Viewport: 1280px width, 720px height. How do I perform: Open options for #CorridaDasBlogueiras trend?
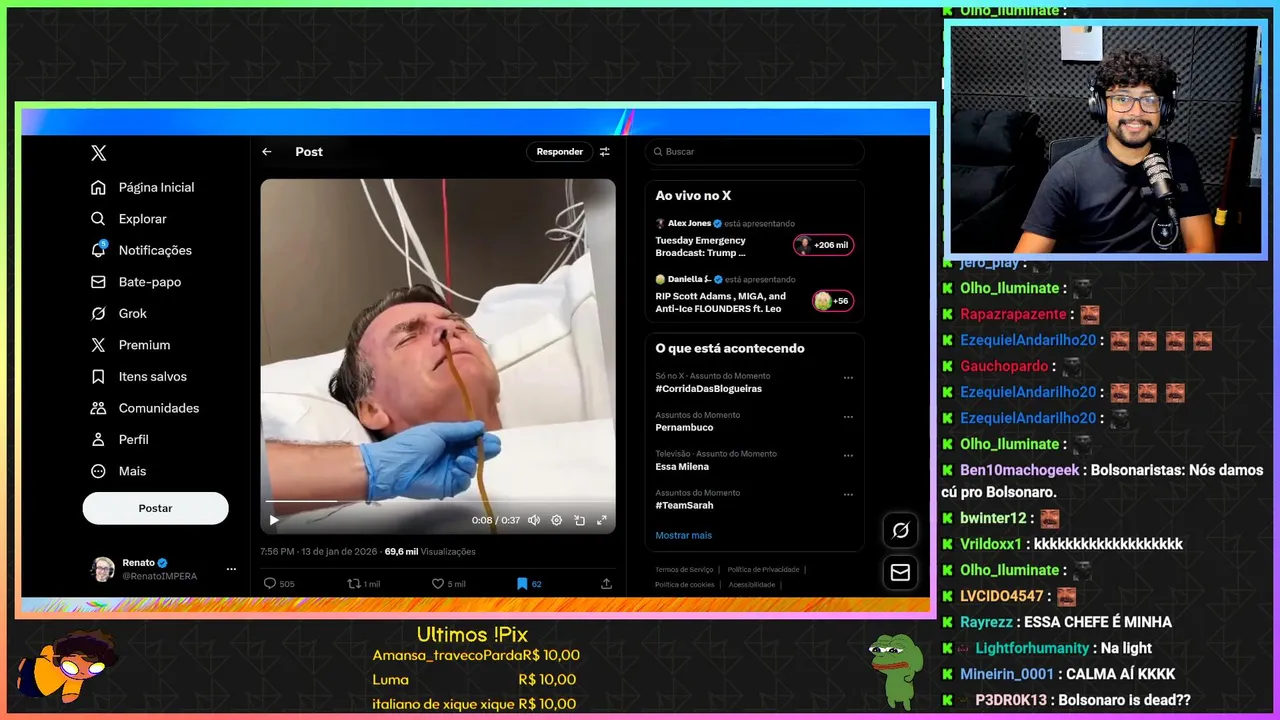click(848, 378)
